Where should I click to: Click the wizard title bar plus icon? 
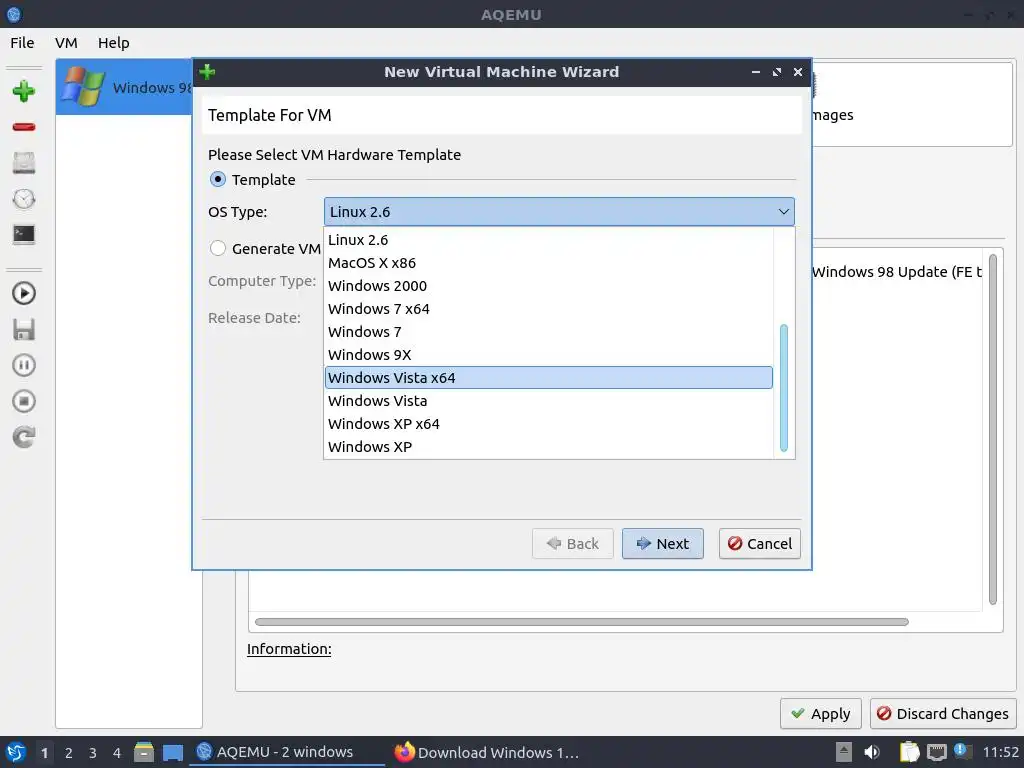pos(208,72)
